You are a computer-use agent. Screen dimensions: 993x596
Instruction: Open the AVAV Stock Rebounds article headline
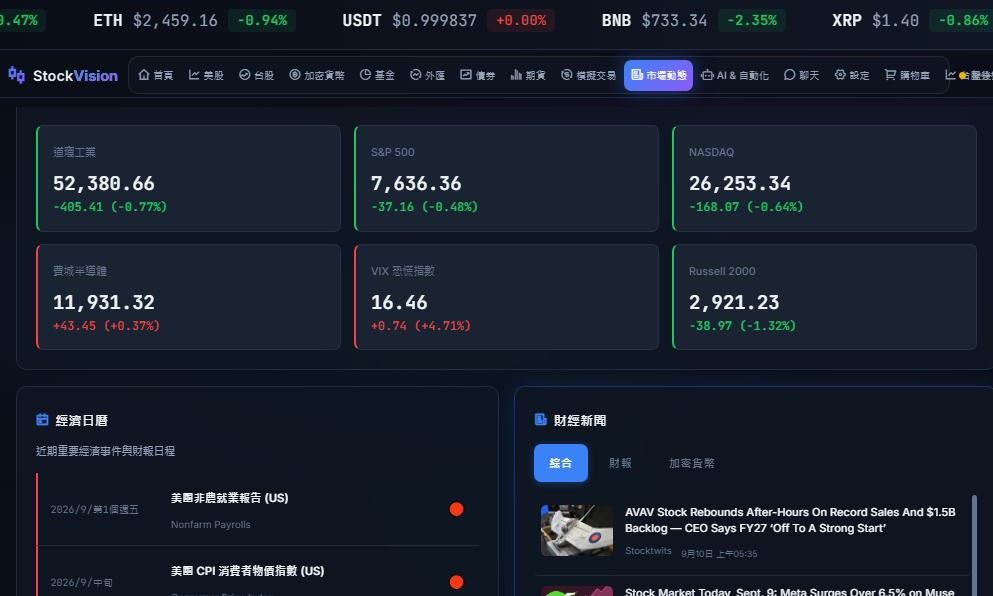click(x=790, y=520)
